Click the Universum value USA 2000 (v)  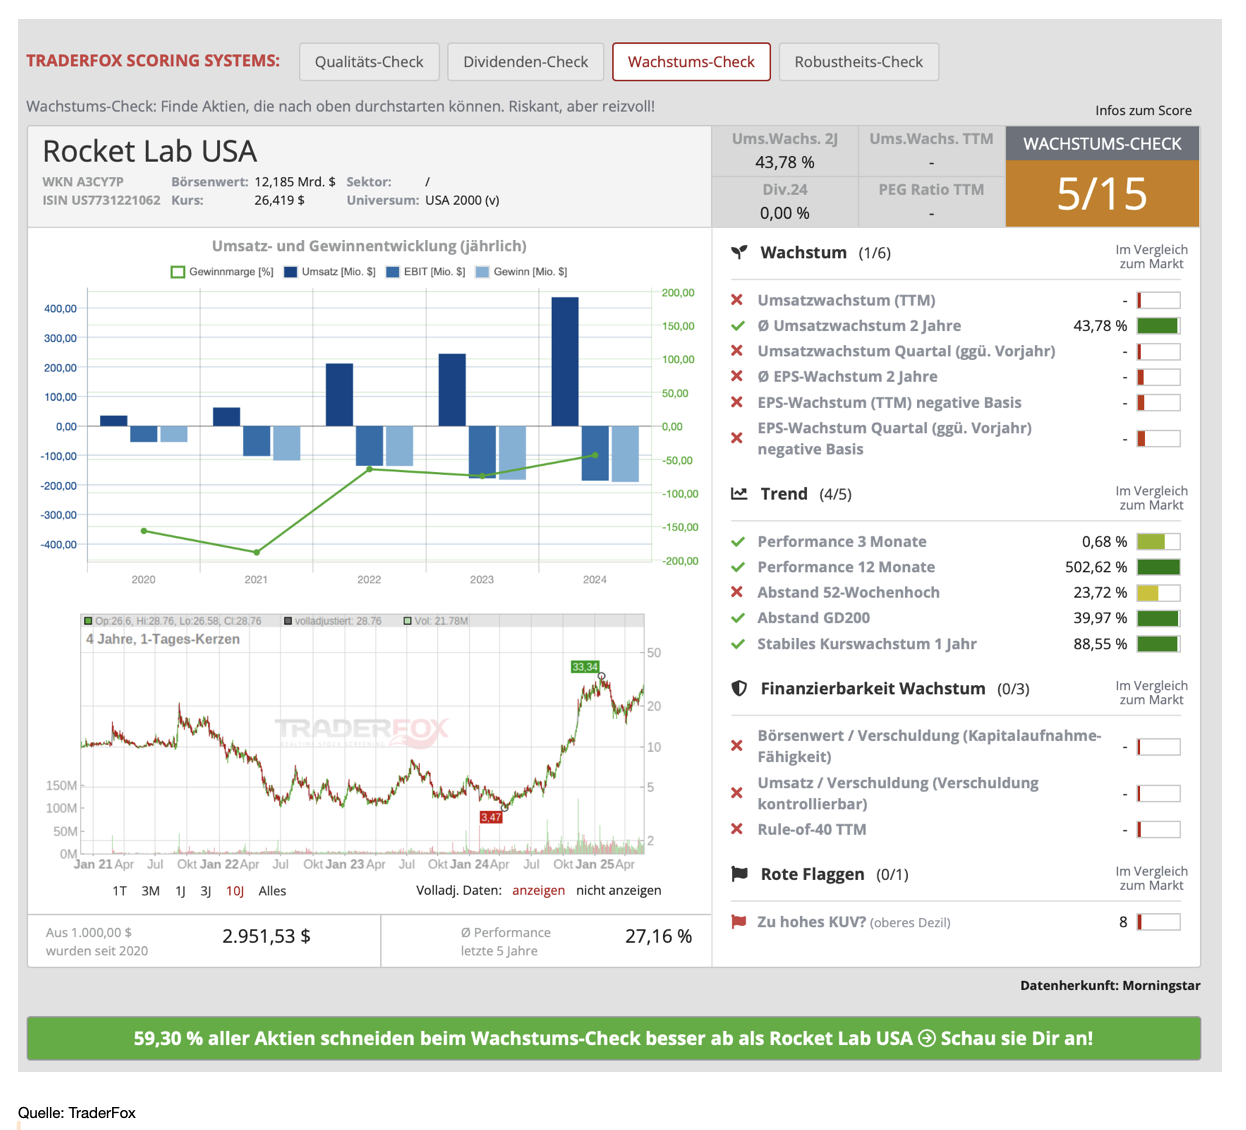click(x=462, y=200)
